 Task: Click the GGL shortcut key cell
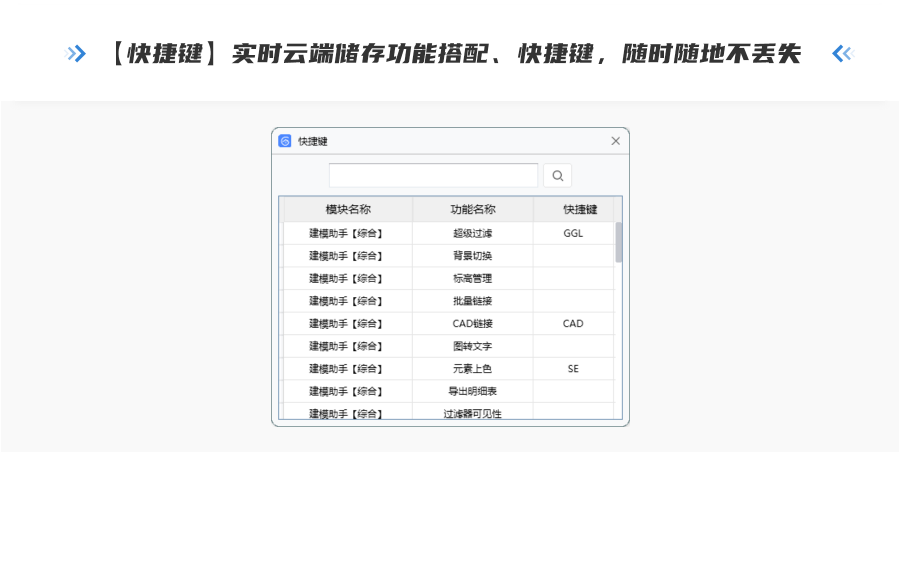tap(573, 233)
